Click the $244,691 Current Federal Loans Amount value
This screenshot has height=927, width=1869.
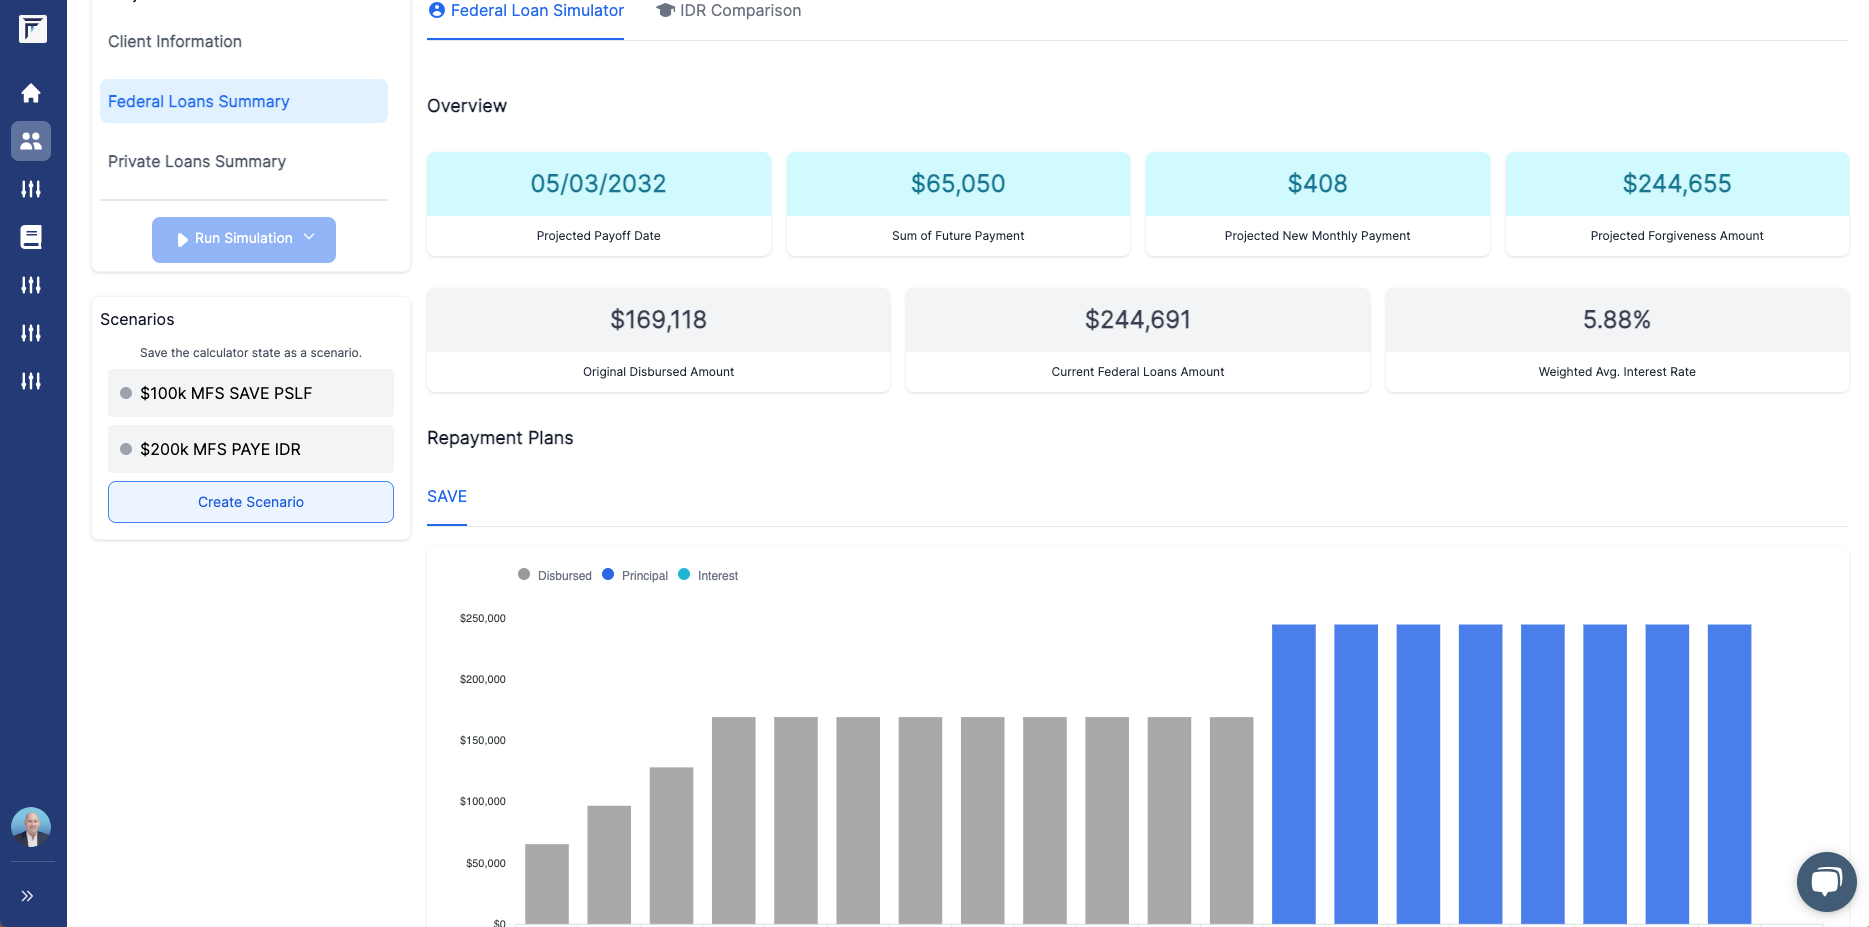(x=1138, y=320)
